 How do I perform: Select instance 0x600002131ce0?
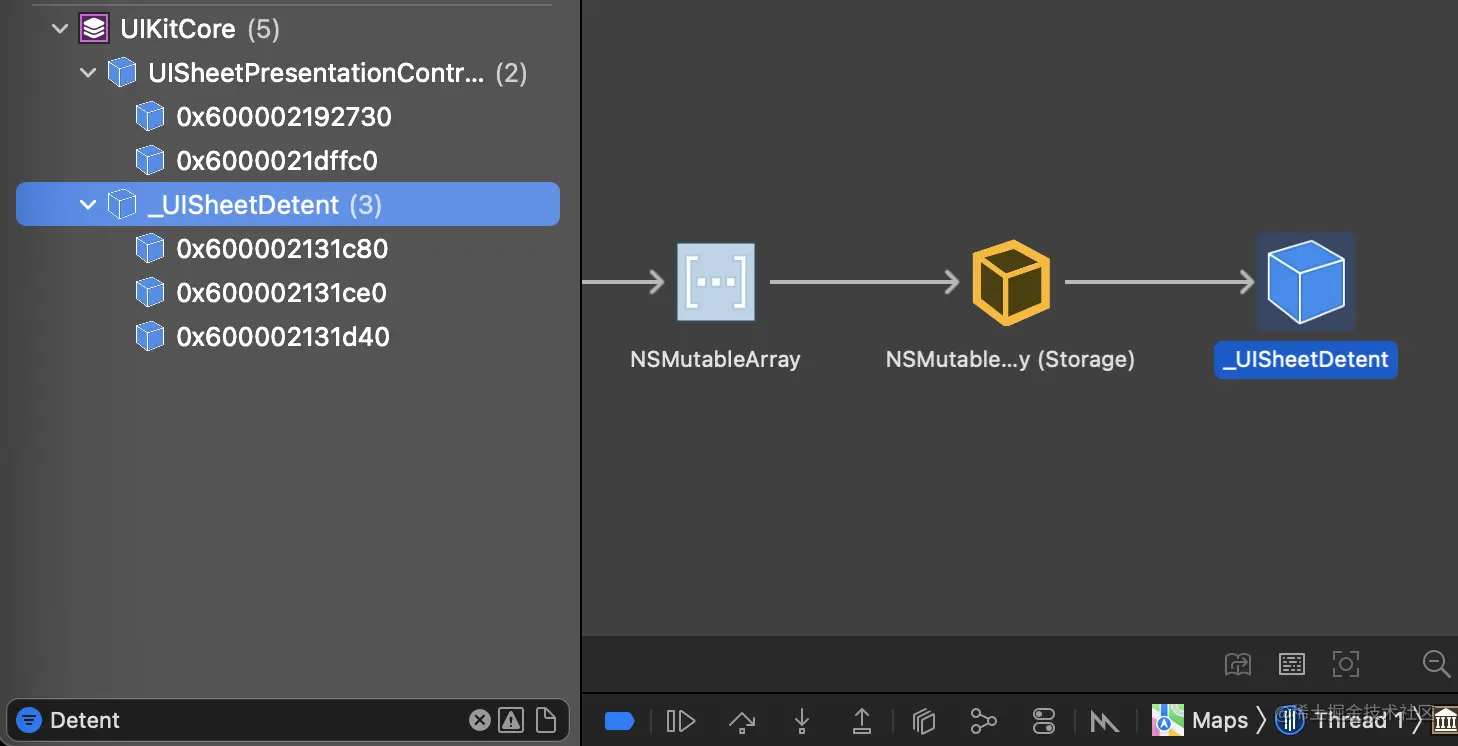coord(288,293)
